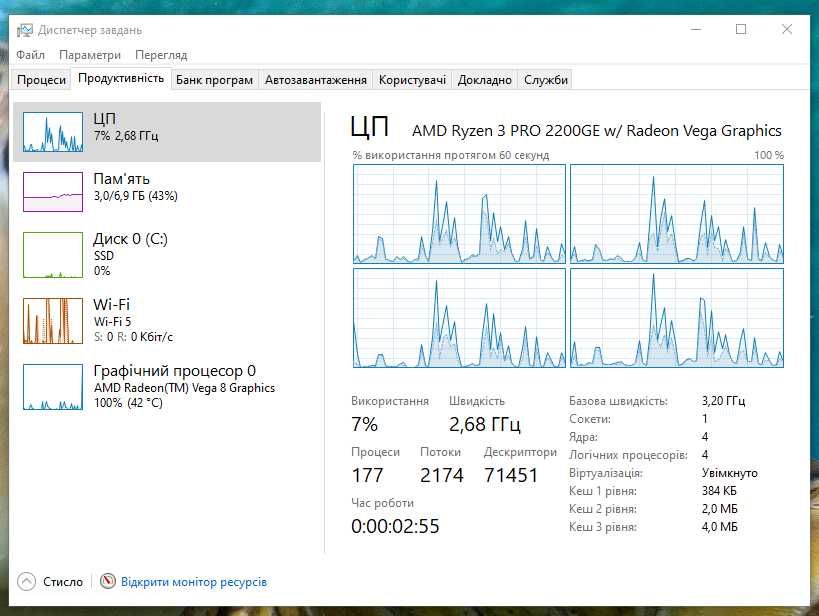Switch to the Автозавантаження tab
This screenshot has height=616, width=819.
point(315,80)
